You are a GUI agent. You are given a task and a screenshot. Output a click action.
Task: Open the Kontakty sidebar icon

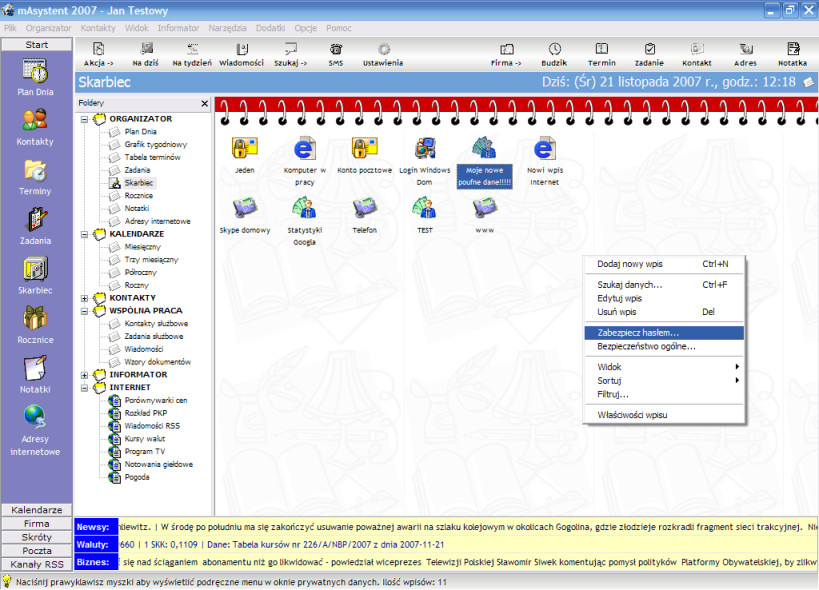click(x=35, y=120)
